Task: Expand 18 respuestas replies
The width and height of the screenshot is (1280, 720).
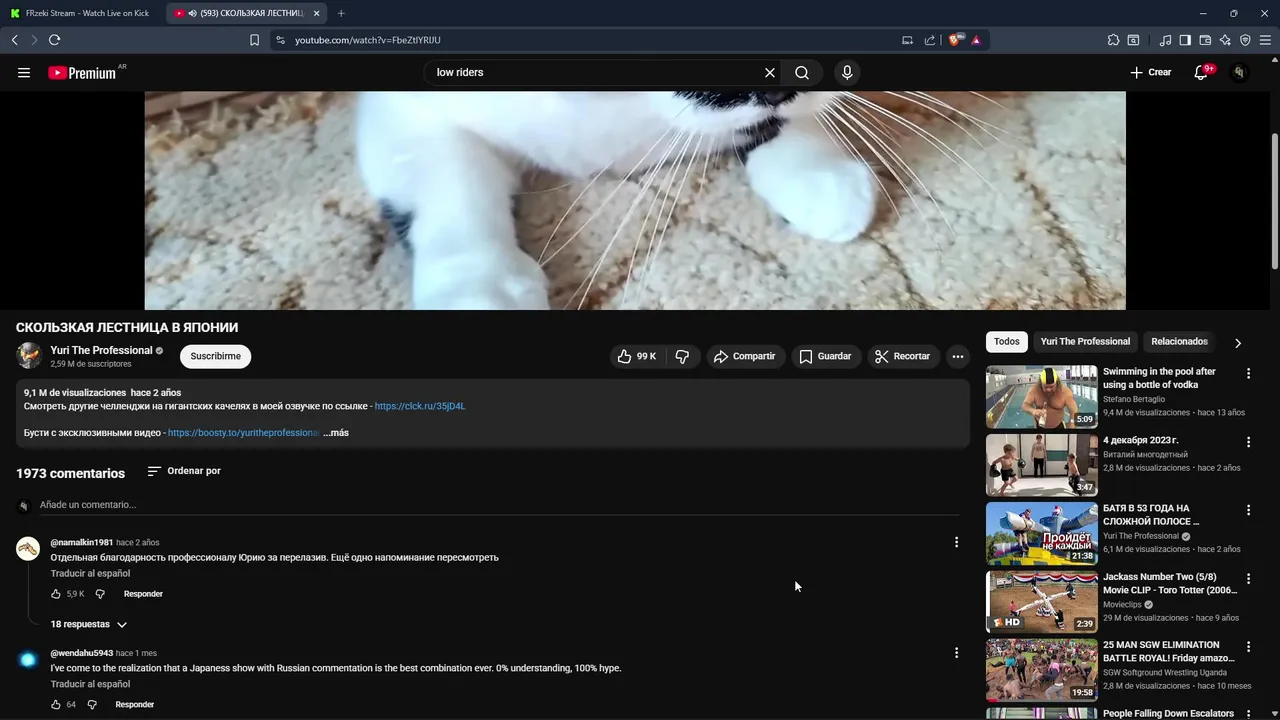Action: (89, 624)
